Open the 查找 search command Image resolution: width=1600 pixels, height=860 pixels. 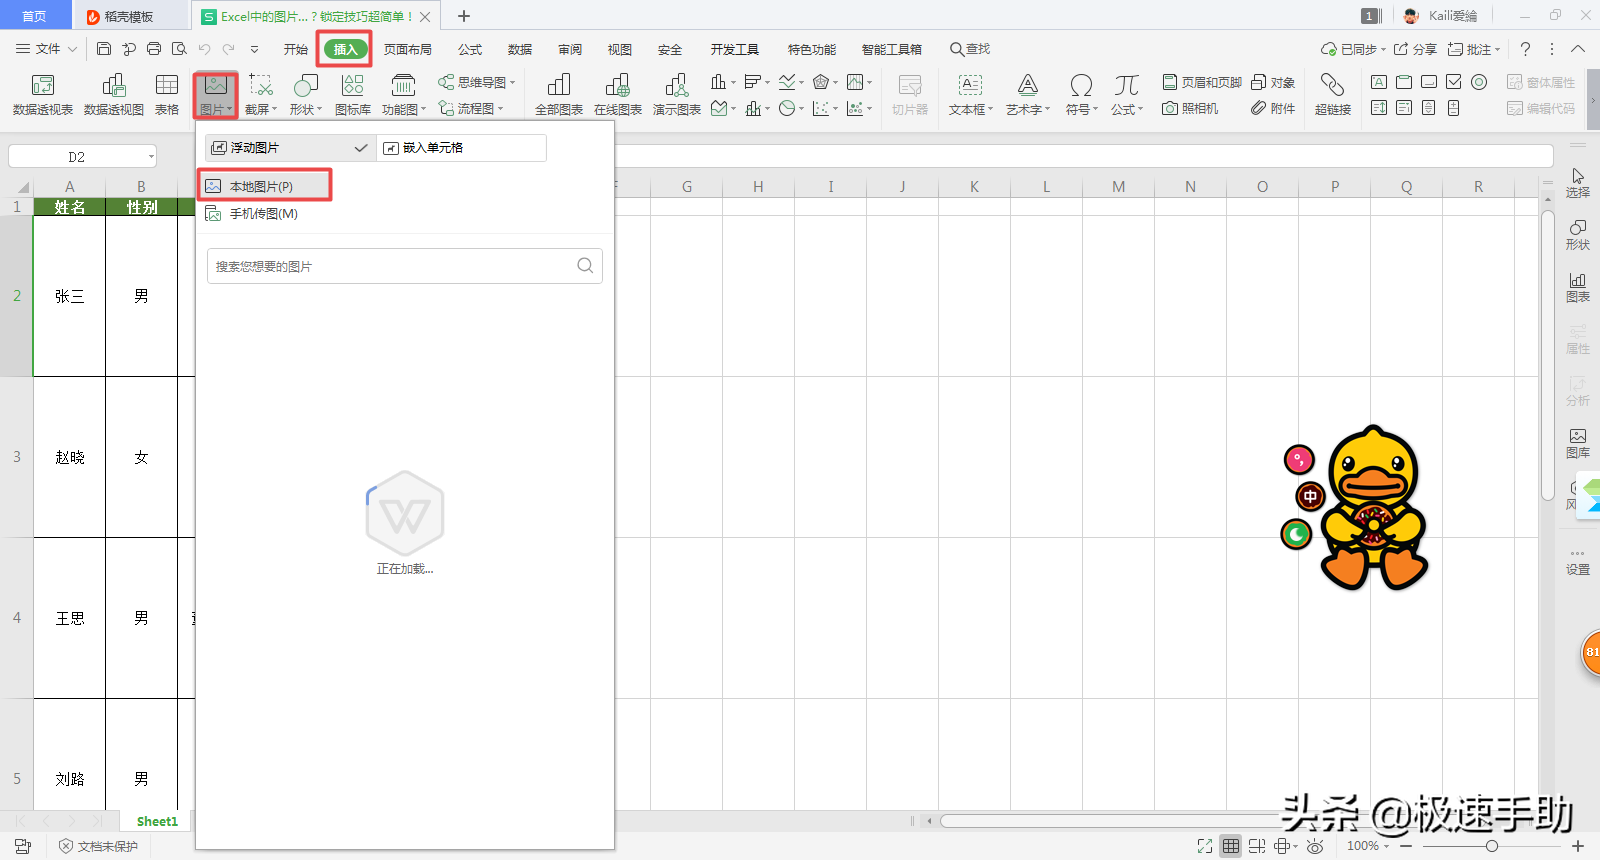point(970,49)
